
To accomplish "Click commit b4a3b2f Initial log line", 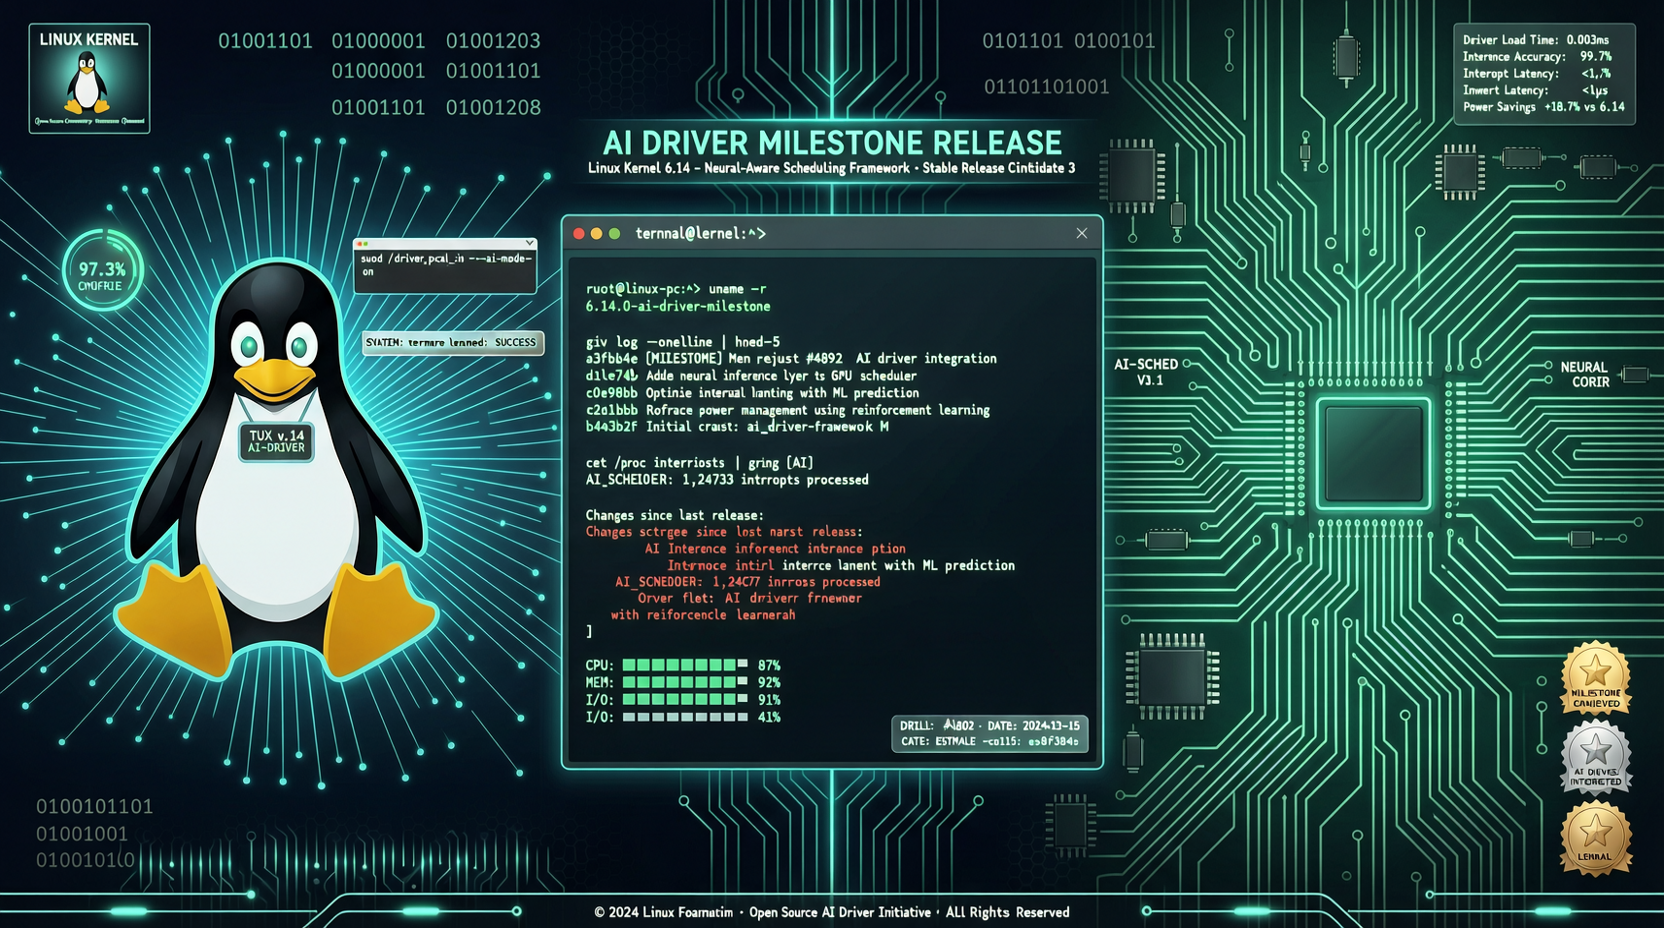I will pos(737,427).
